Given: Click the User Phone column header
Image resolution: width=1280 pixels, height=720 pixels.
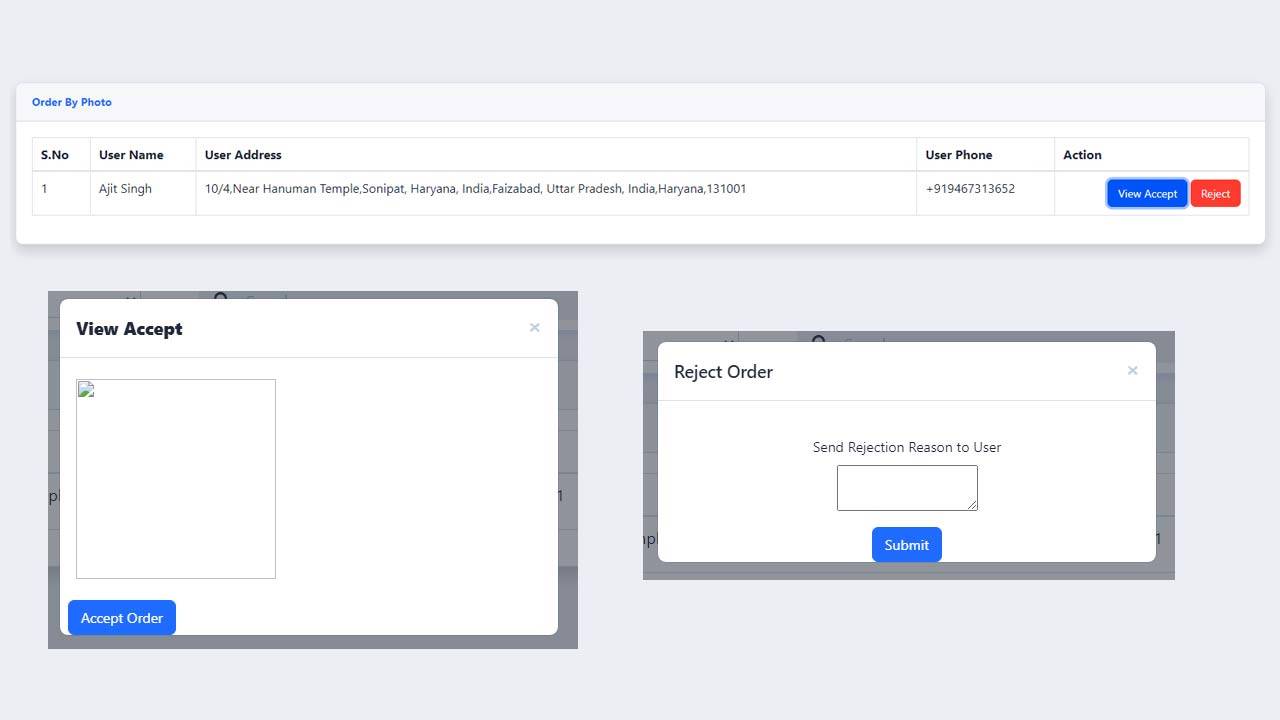Looking at the screenshot, I should pos(958,155).
